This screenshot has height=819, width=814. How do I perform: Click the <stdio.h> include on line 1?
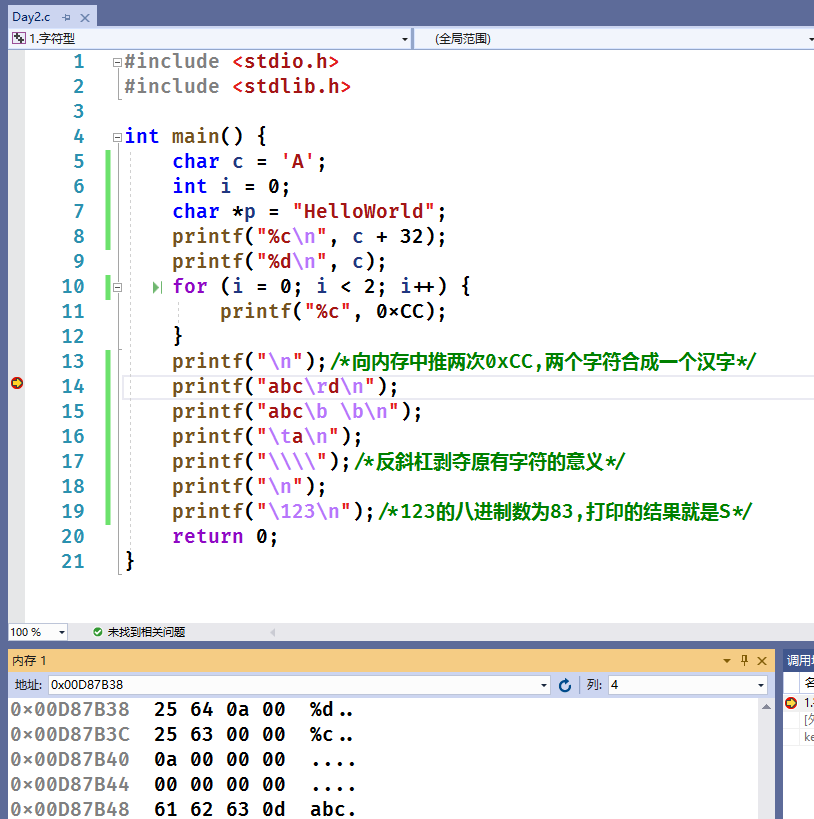pos(286,62)
